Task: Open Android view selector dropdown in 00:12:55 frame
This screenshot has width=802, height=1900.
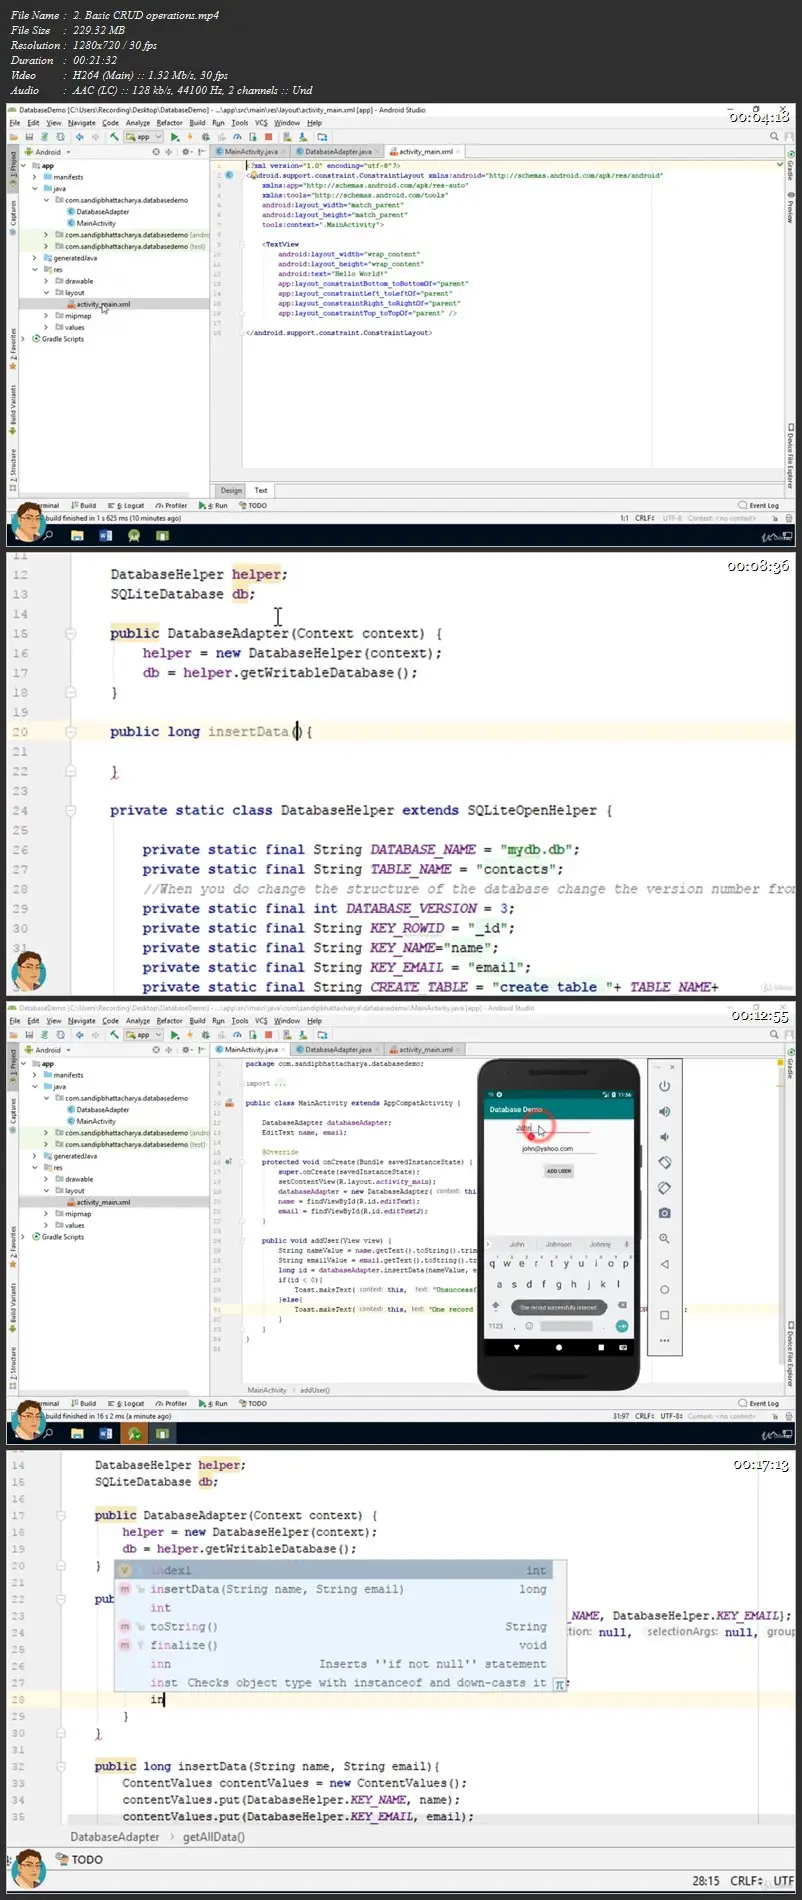Action: point(48,1050)
